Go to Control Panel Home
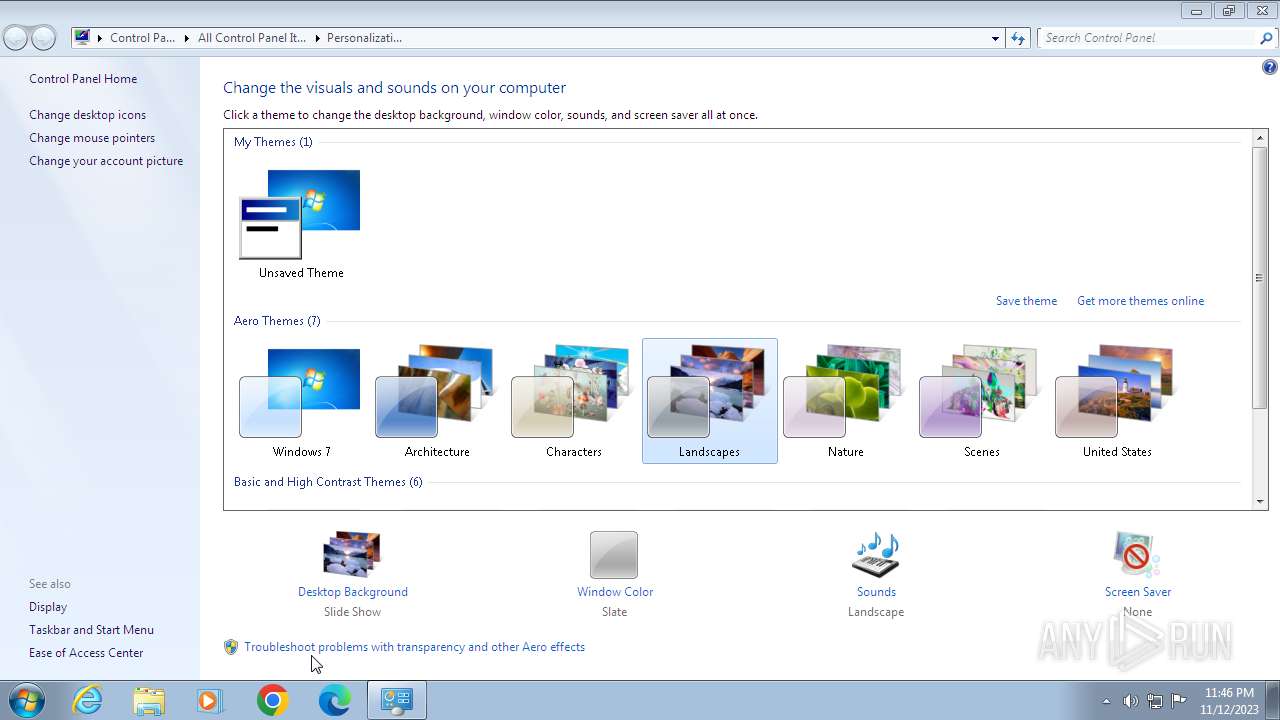1280x720 pixels. [x=83, y=79]
